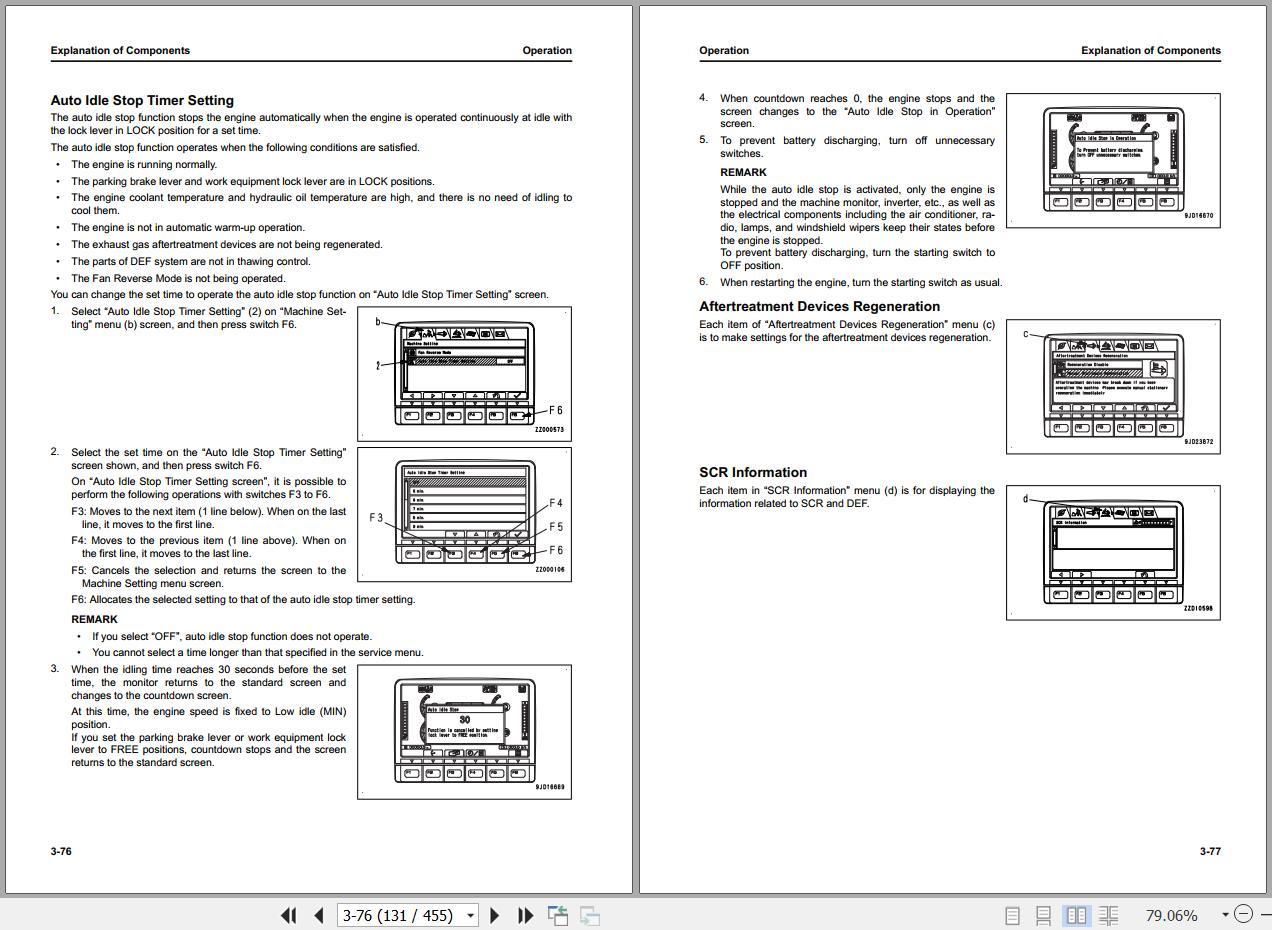Zoom out with the minus button
1272x930 pixels.
tap(1243, 914)
